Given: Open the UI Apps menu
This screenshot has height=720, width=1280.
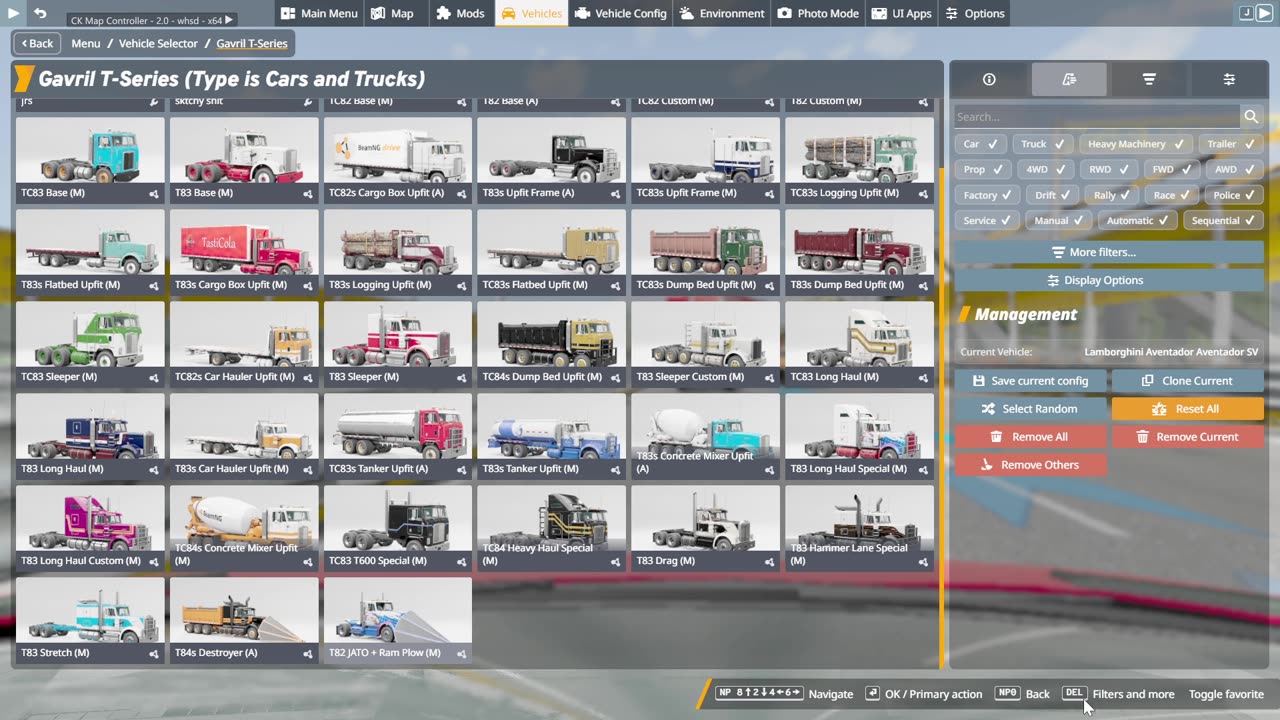Looking at the screenshot, I should 901,13.
